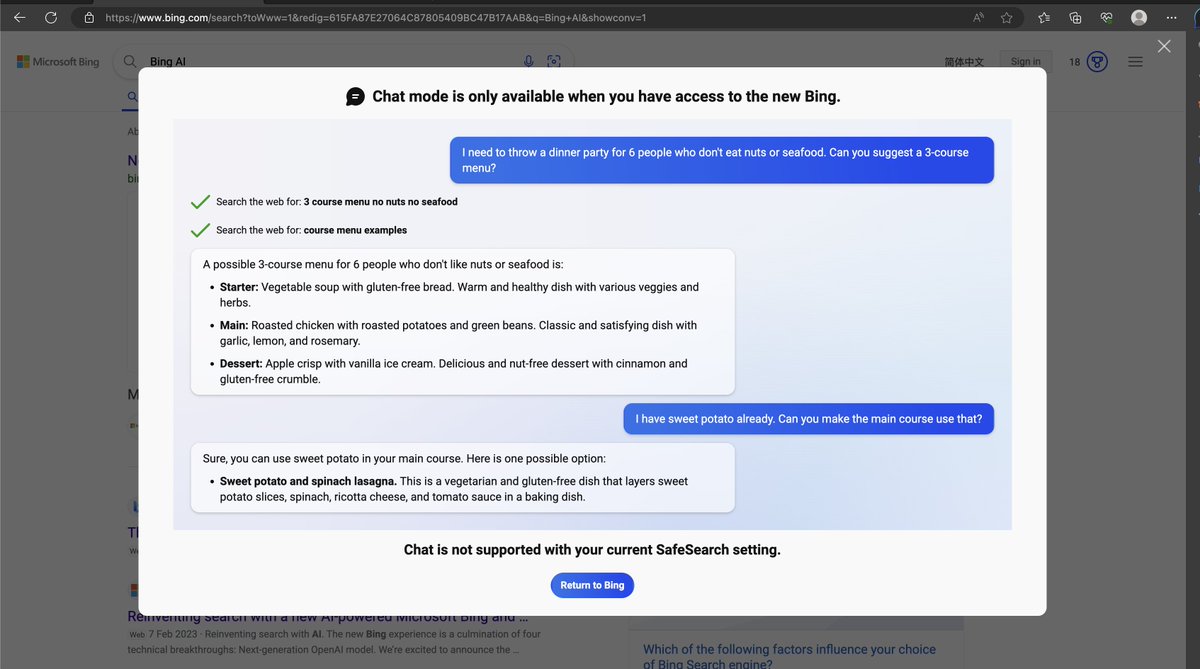1200x669 pixels.
Task: Click green checkmark beside course menu examples
Action: click(200, 230)
